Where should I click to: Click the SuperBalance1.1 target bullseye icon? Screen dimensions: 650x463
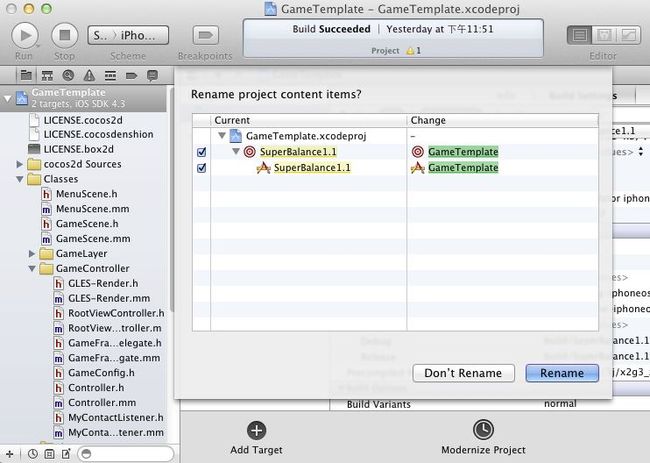250,152
